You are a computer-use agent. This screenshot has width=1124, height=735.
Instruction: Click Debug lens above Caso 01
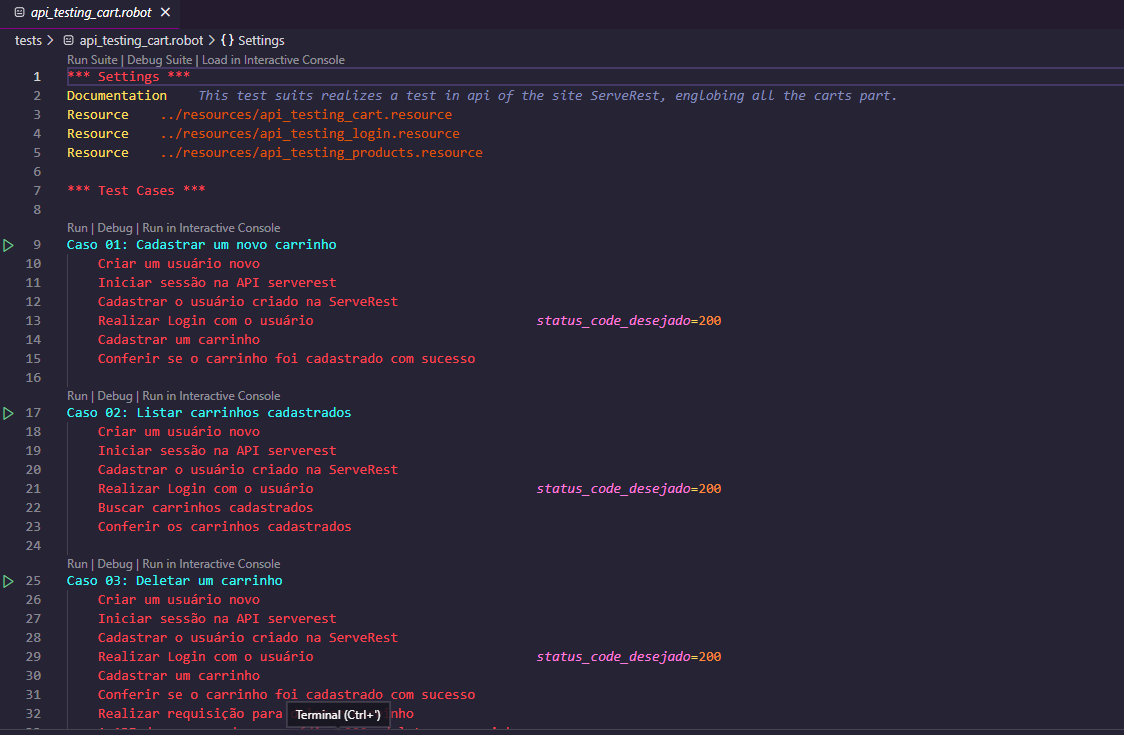[x=115, y=228]
